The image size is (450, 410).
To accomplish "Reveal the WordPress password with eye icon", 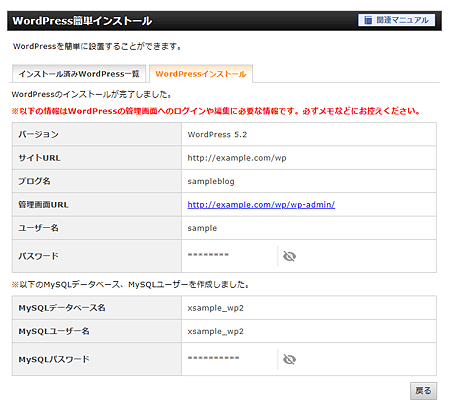I will [289, 256].
